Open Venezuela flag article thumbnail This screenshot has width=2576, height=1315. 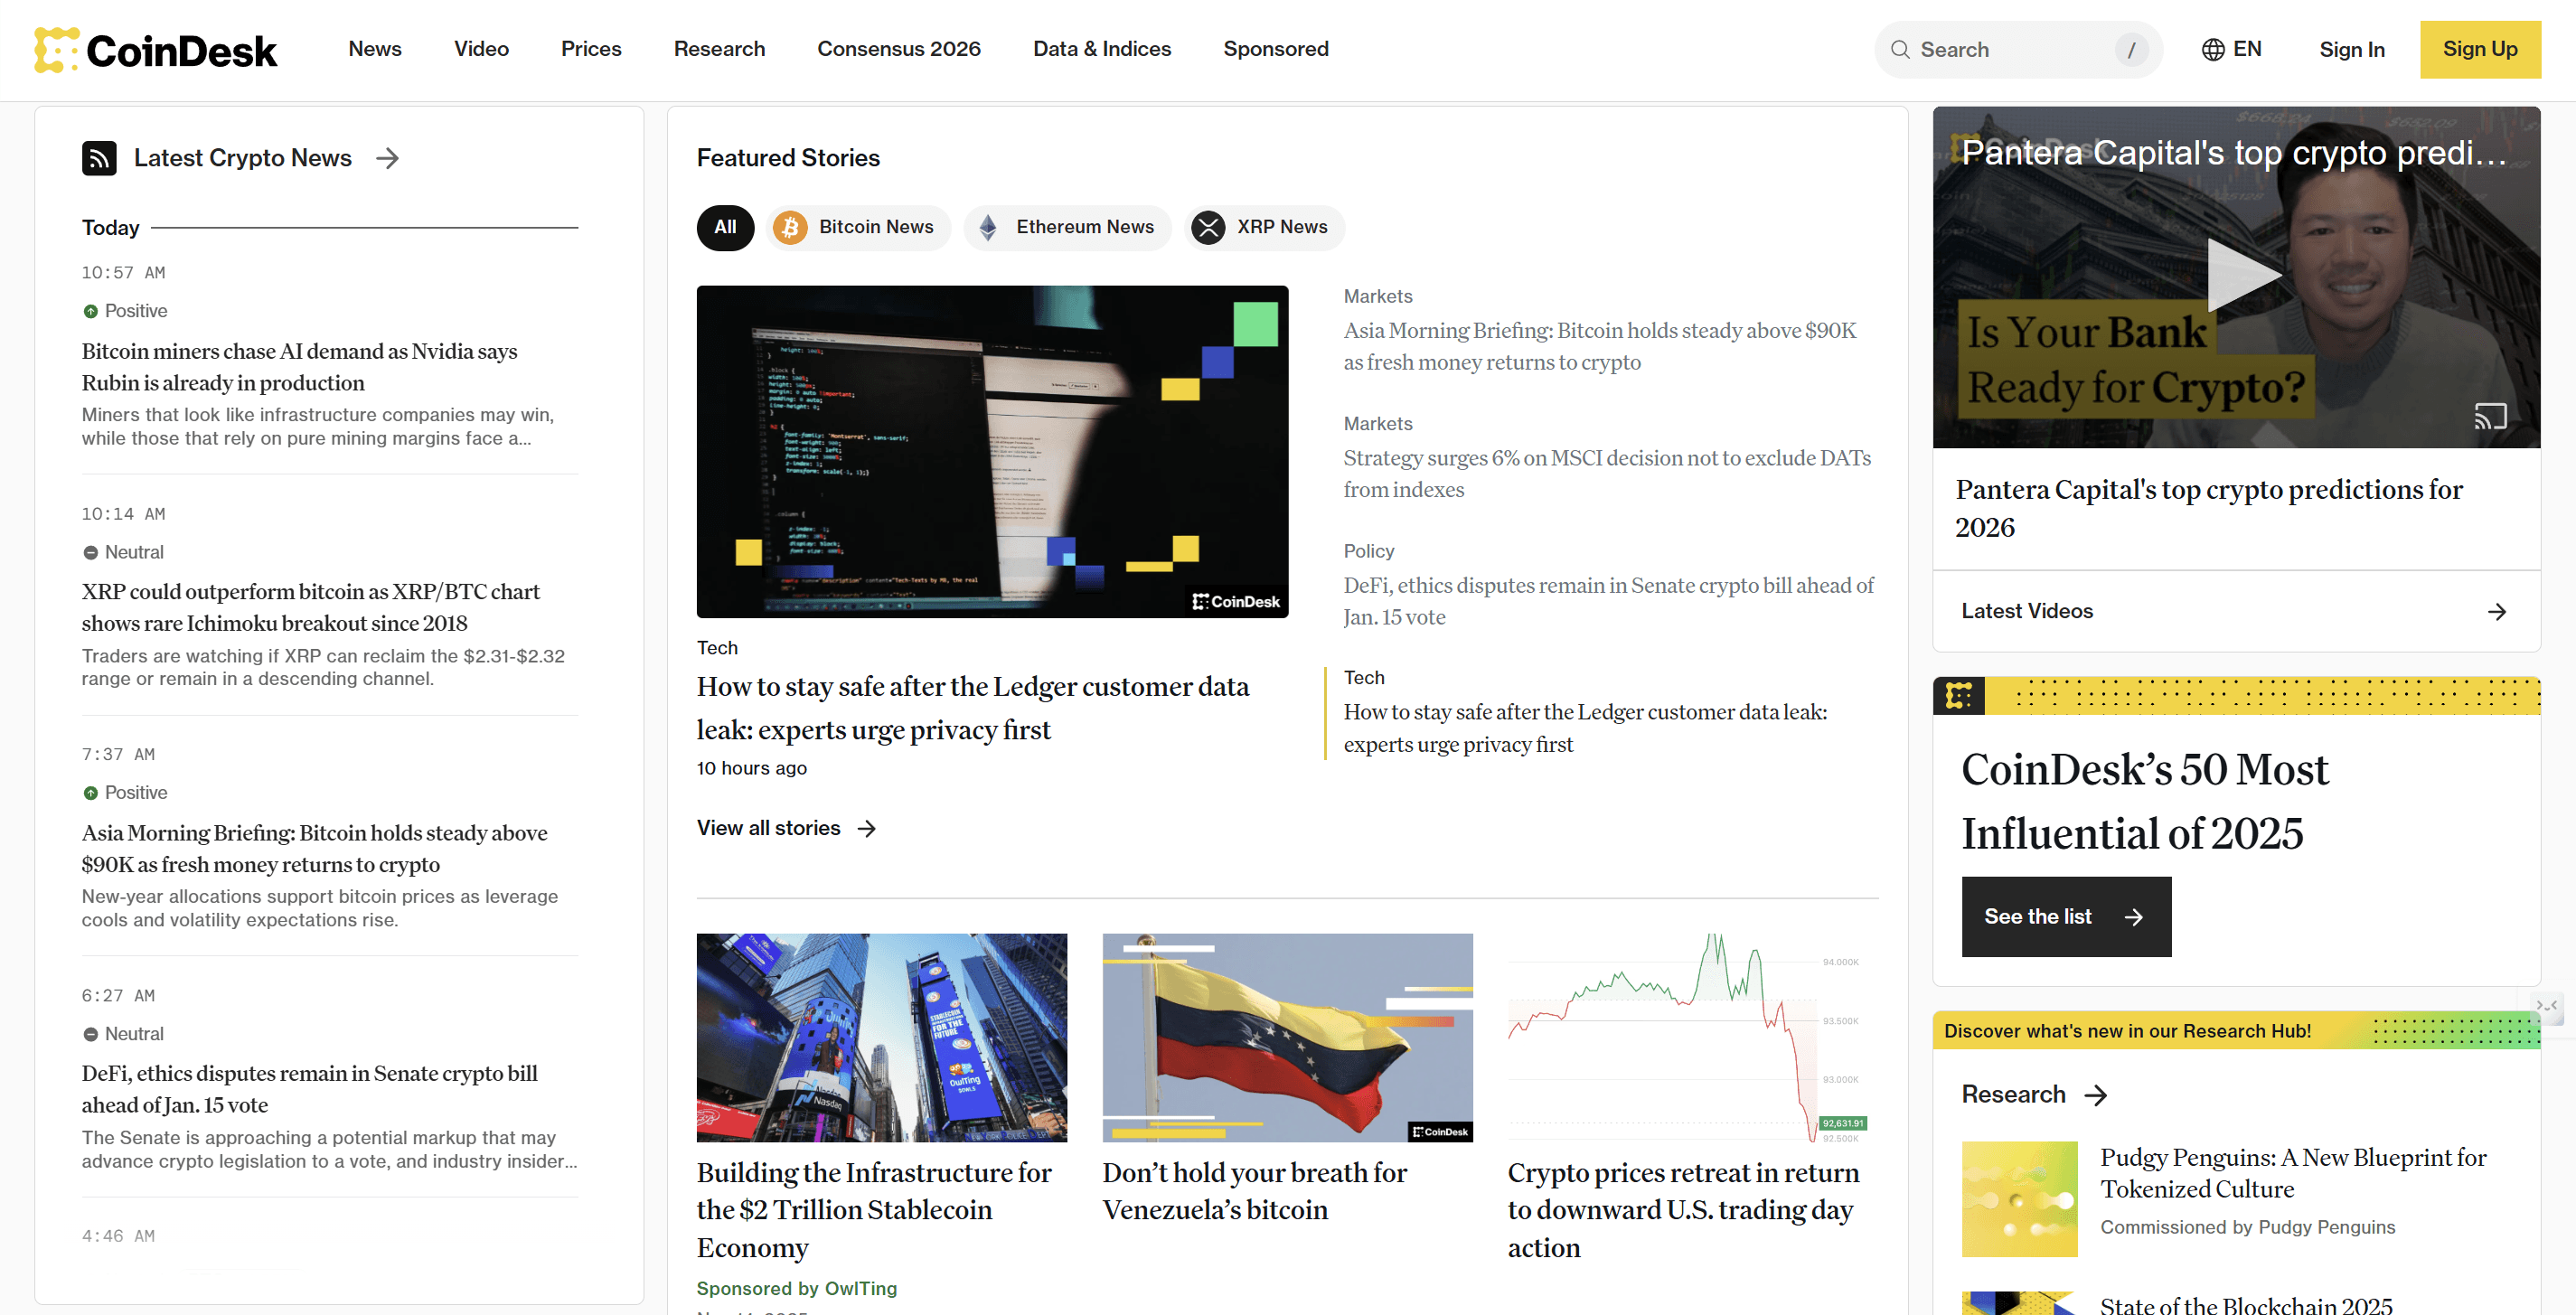pos(1287,1037)
